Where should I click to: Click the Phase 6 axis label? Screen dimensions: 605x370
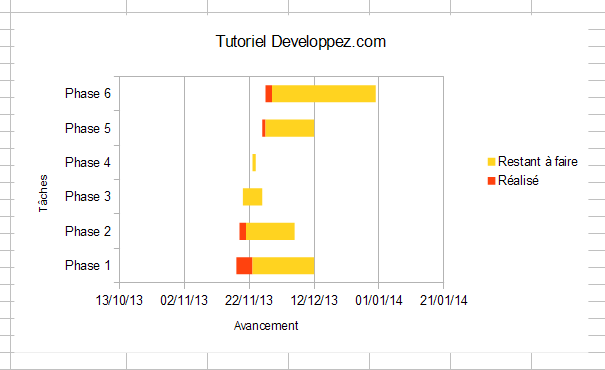[x=88, y=93]
